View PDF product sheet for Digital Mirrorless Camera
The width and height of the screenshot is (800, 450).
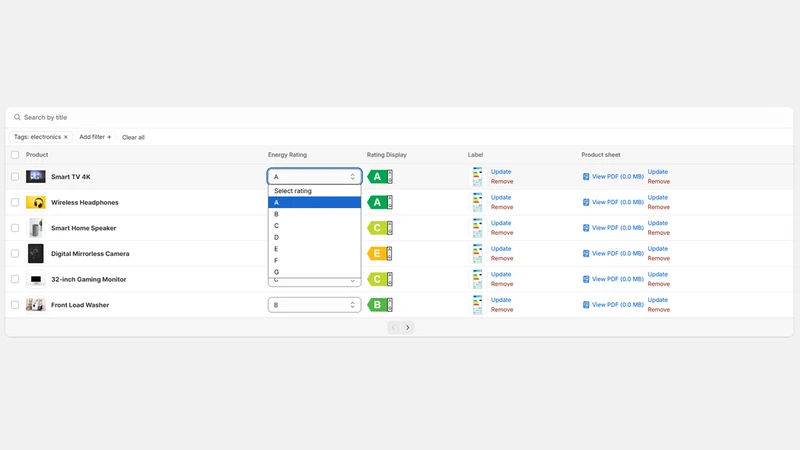tap(613, 254)
